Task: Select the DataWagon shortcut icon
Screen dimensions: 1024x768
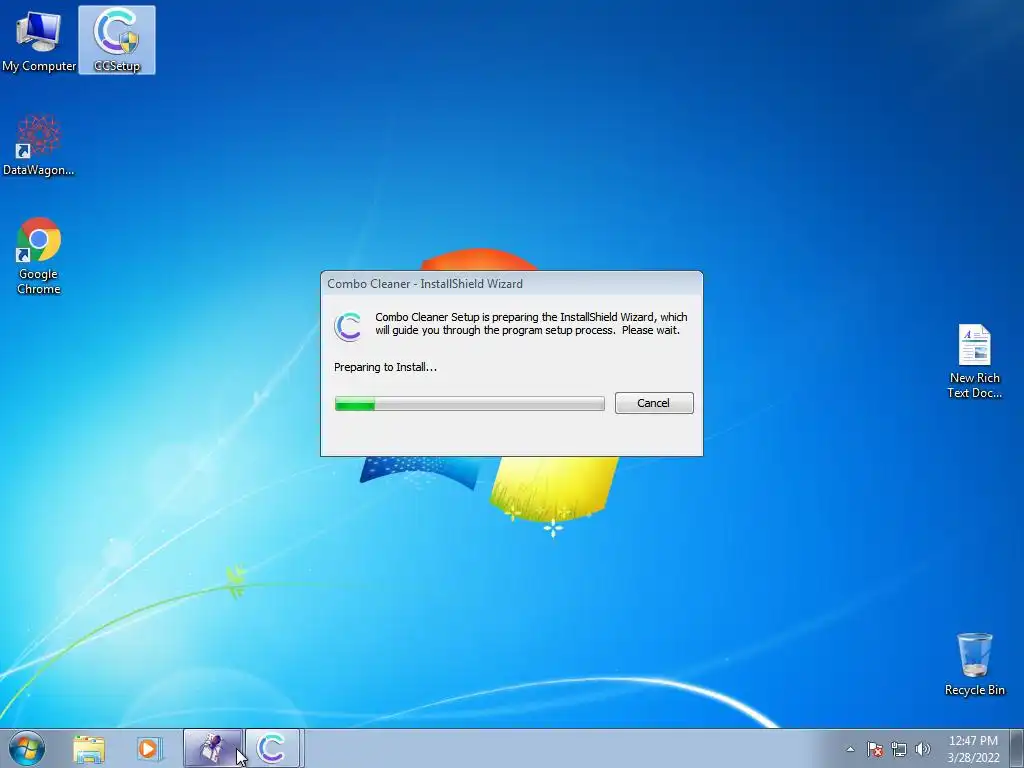Action: coord(39,145)
